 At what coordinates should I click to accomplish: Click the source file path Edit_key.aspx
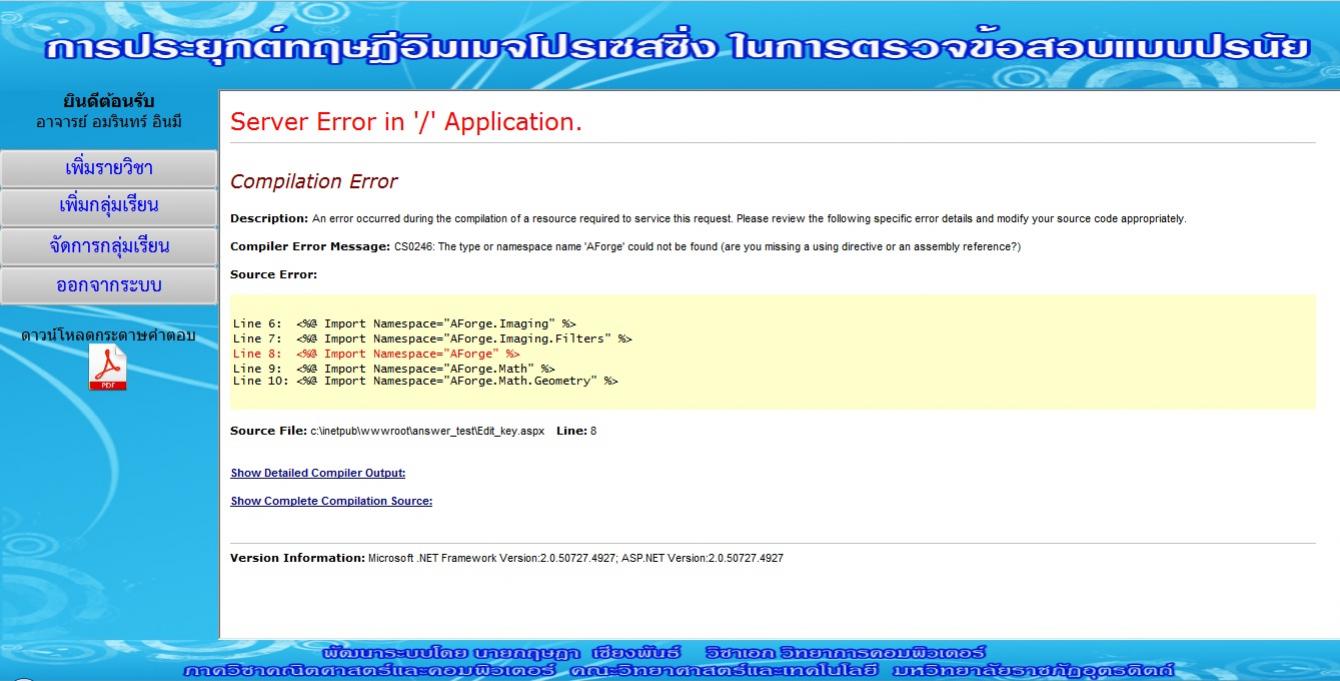click(427, 431)
